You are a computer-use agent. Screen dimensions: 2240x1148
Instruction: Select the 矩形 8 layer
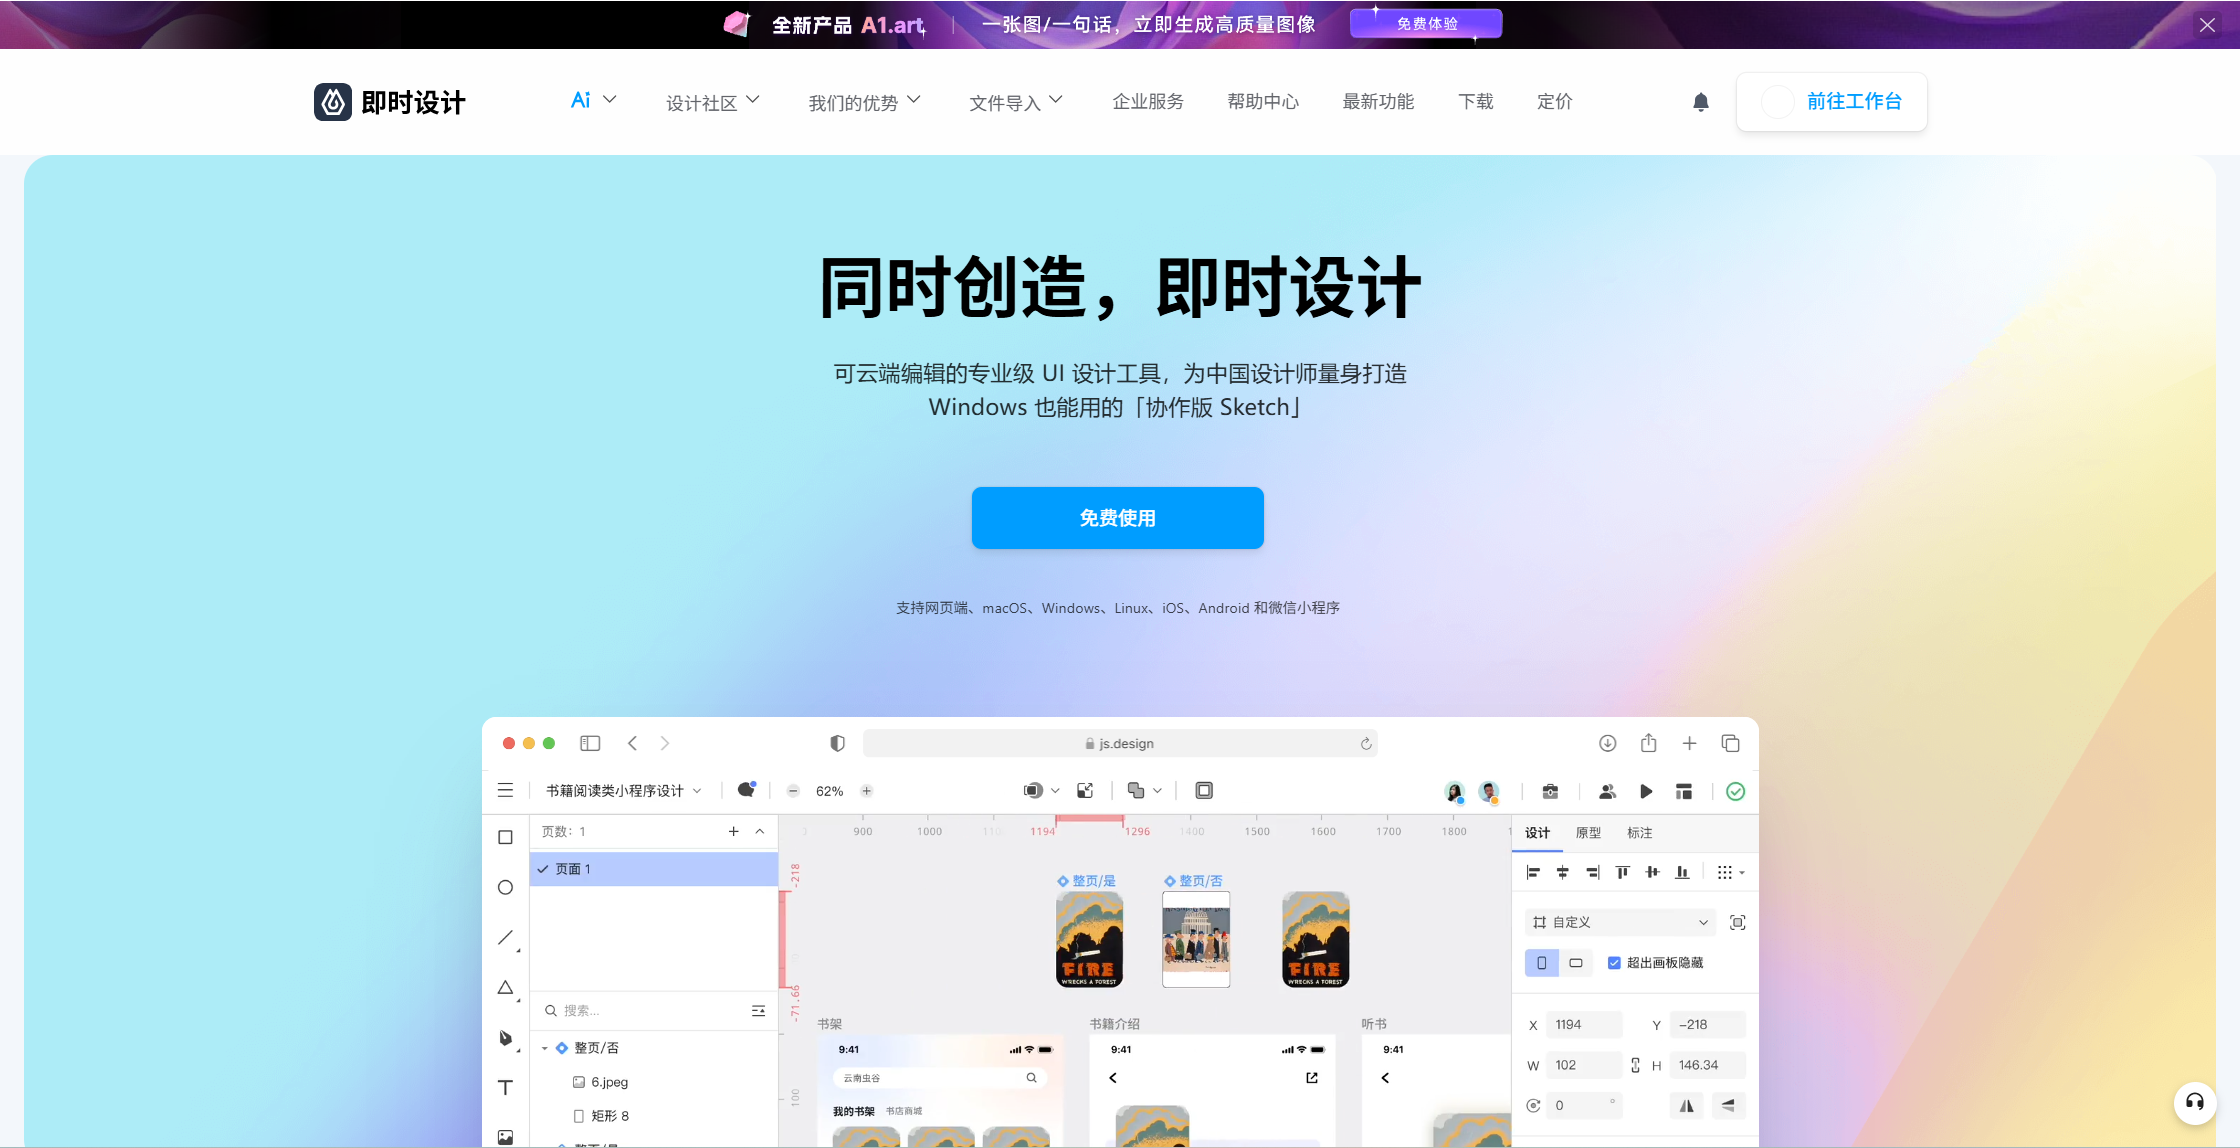point(601,1116)
